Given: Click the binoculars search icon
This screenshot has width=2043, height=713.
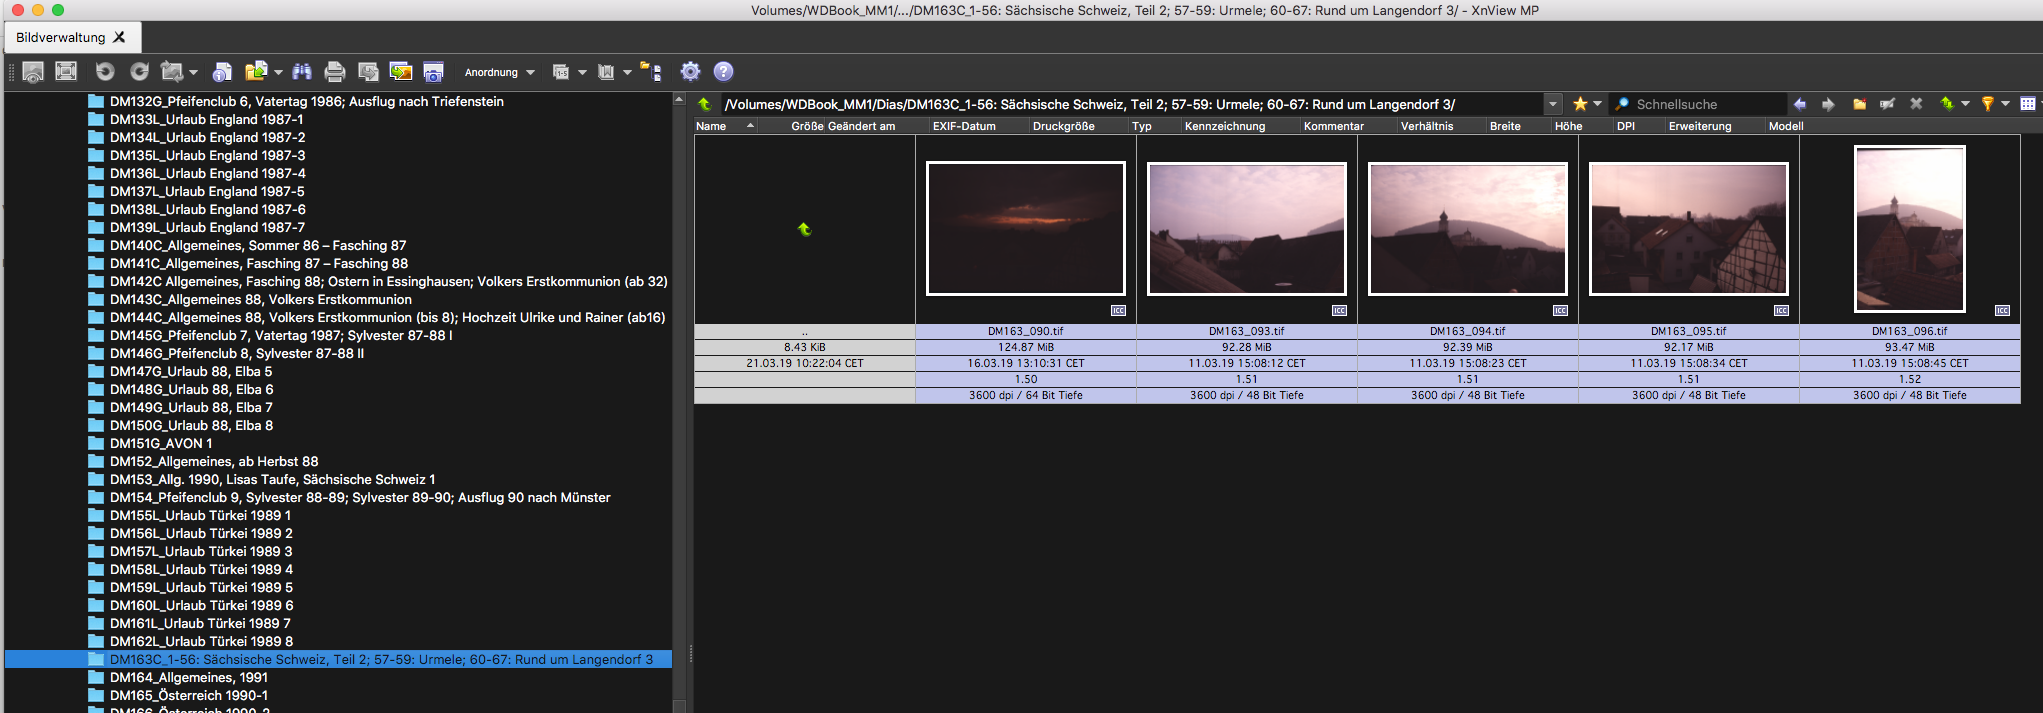Looking at the screenshot, I should 302,72.
